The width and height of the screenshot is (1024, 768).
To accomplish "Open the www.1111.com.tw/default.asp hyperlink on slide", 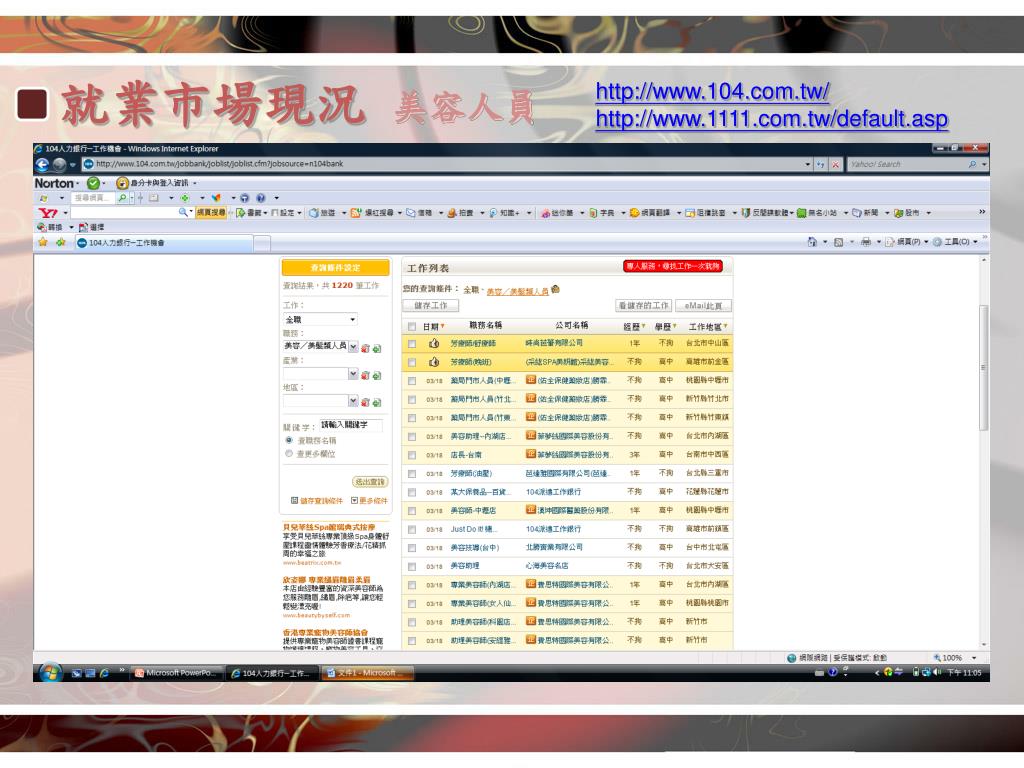I will point(771,119).
